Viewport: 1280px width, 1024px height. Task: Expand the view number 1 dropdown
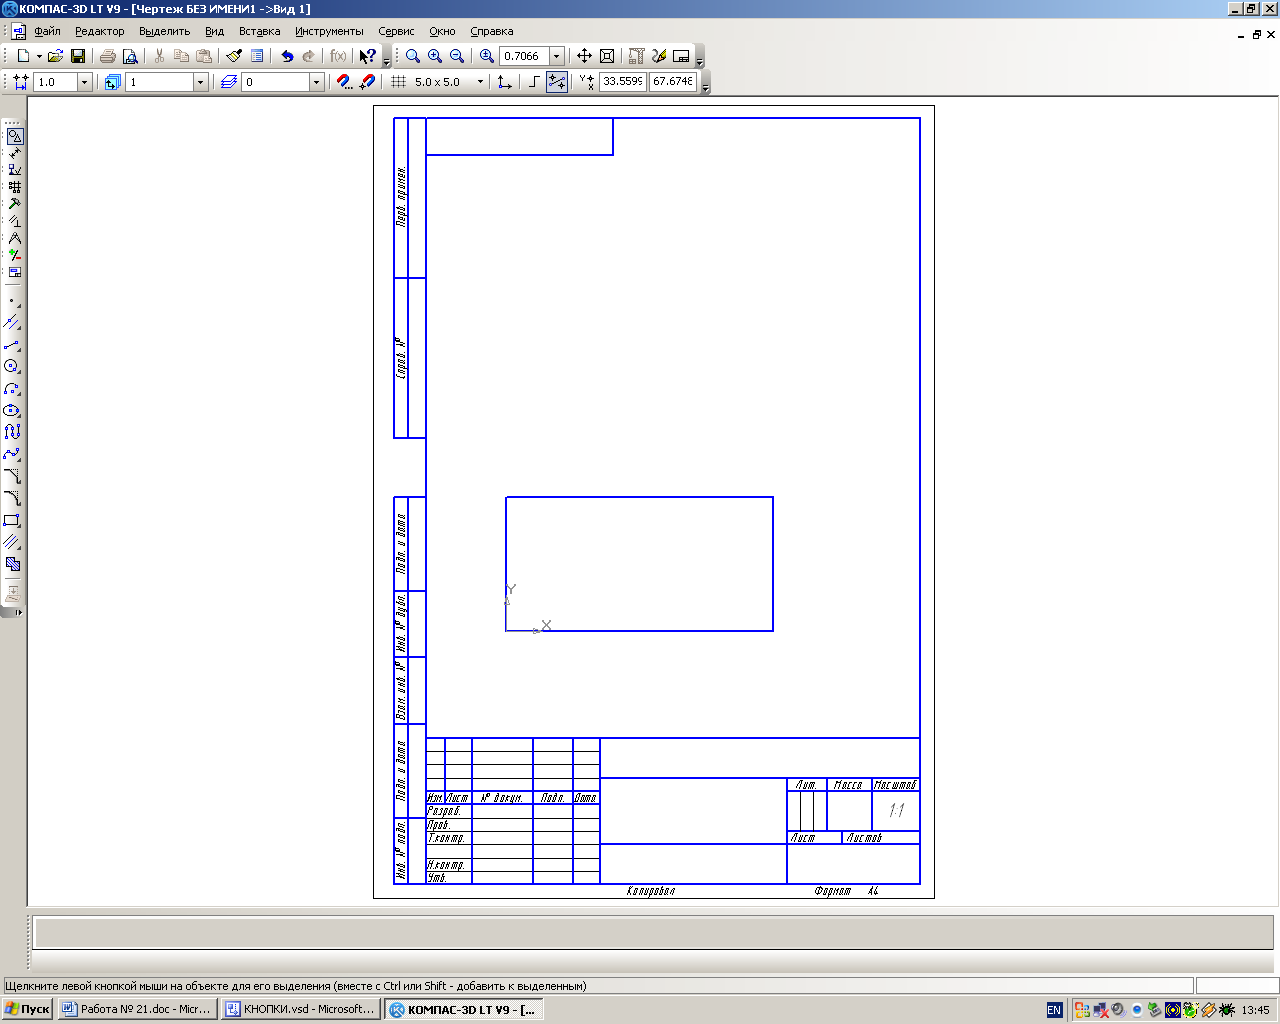[200, 82]
